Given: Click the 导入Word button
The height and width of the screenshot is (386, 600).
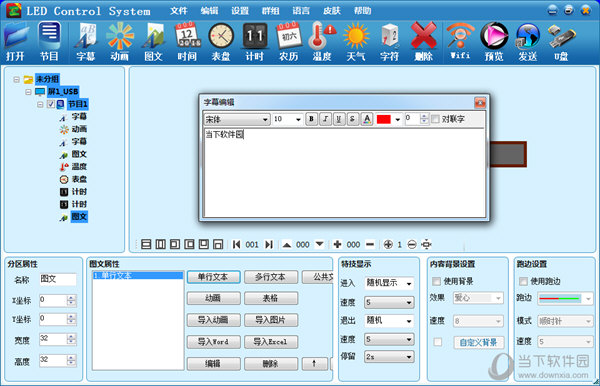Looking at the screenshot, I should pos(214,342).
